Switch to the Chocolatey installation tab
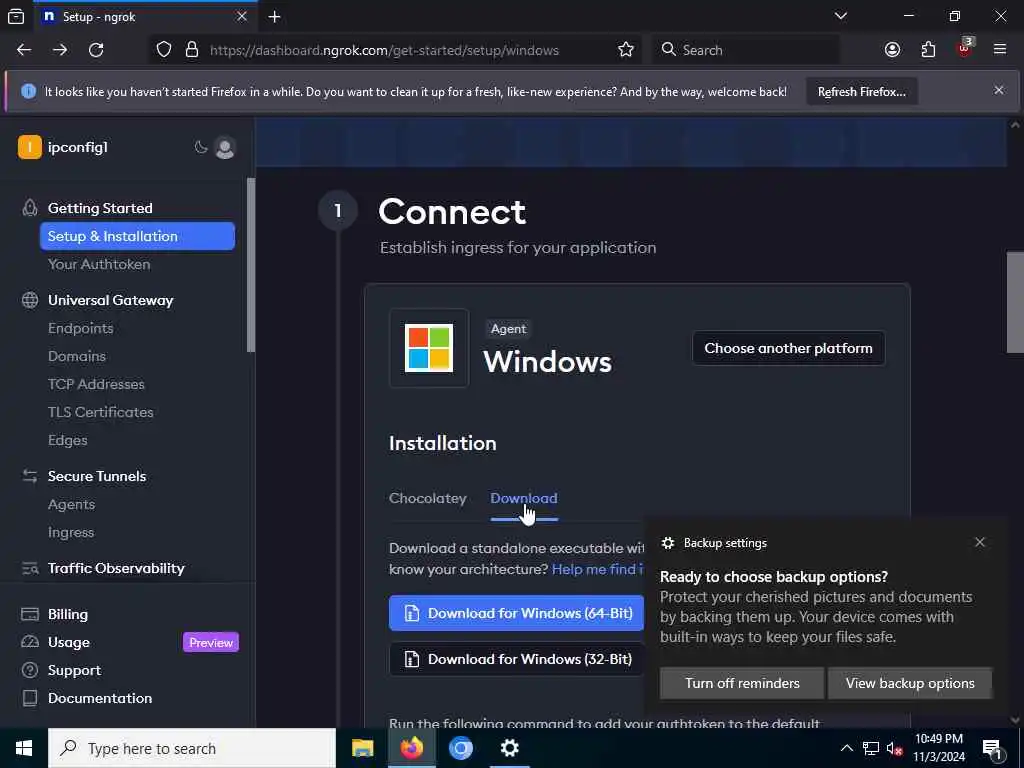Screen dimensions: 1024x768 [428, 498]
